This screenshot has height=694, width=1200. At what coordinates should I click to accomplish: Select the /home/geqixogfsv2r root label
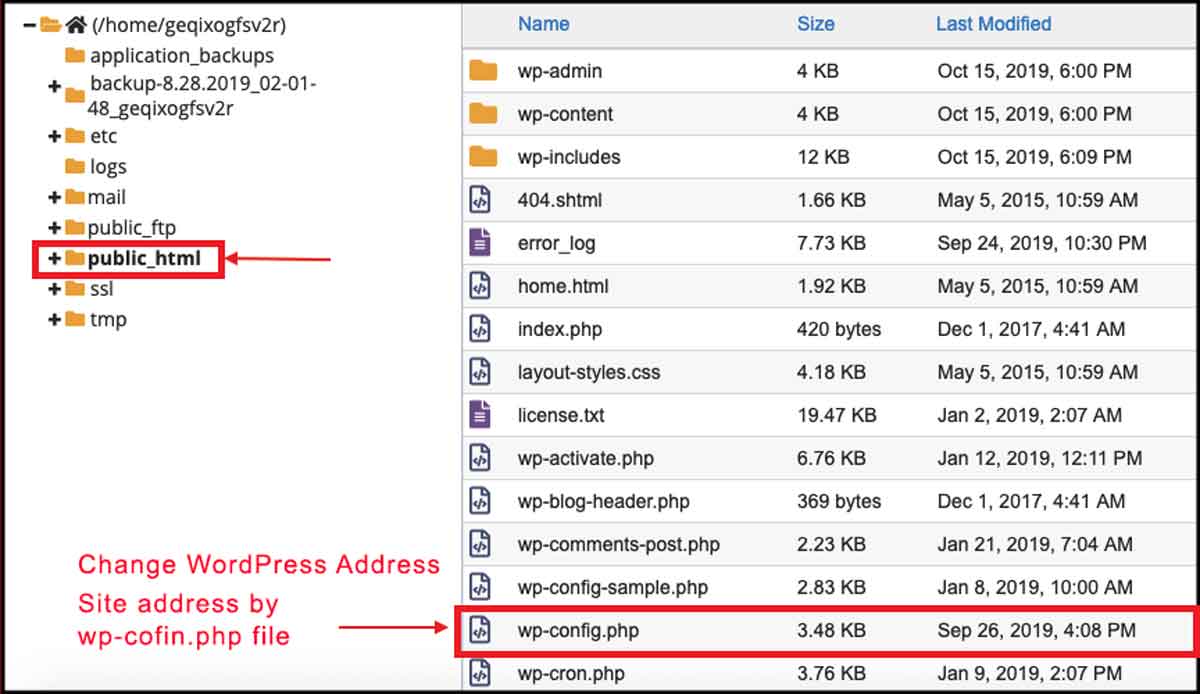point(189,26)
